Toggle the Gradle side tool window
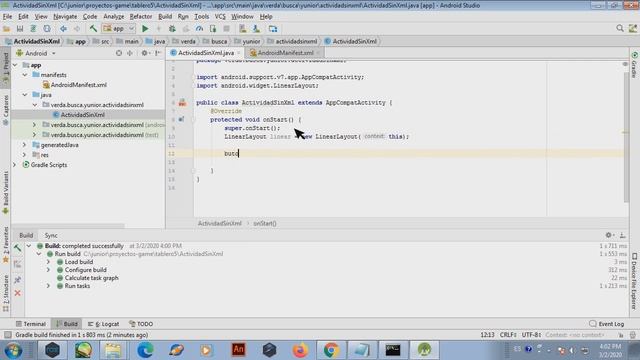The width and height of the screenshot is (640, 360). 634,64
